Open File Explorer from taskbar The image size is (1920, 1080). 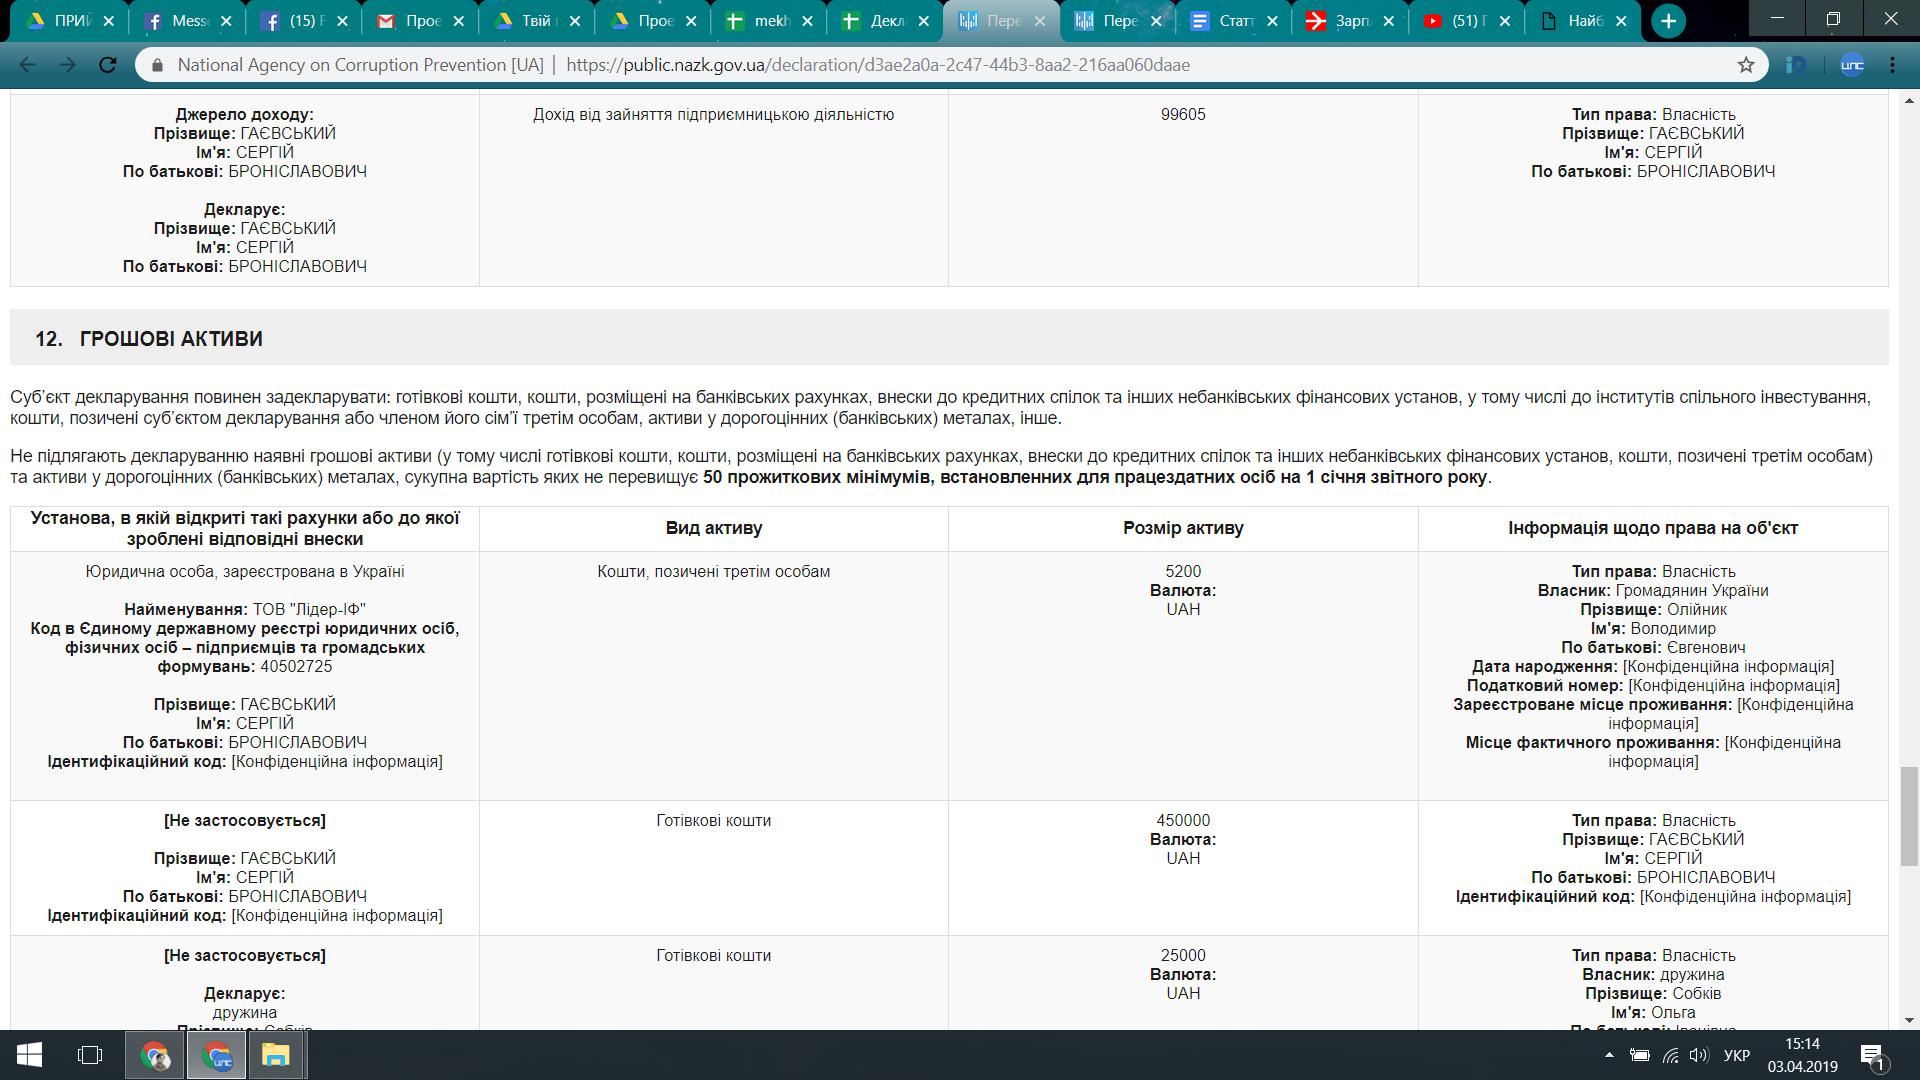pos(275,1055)
